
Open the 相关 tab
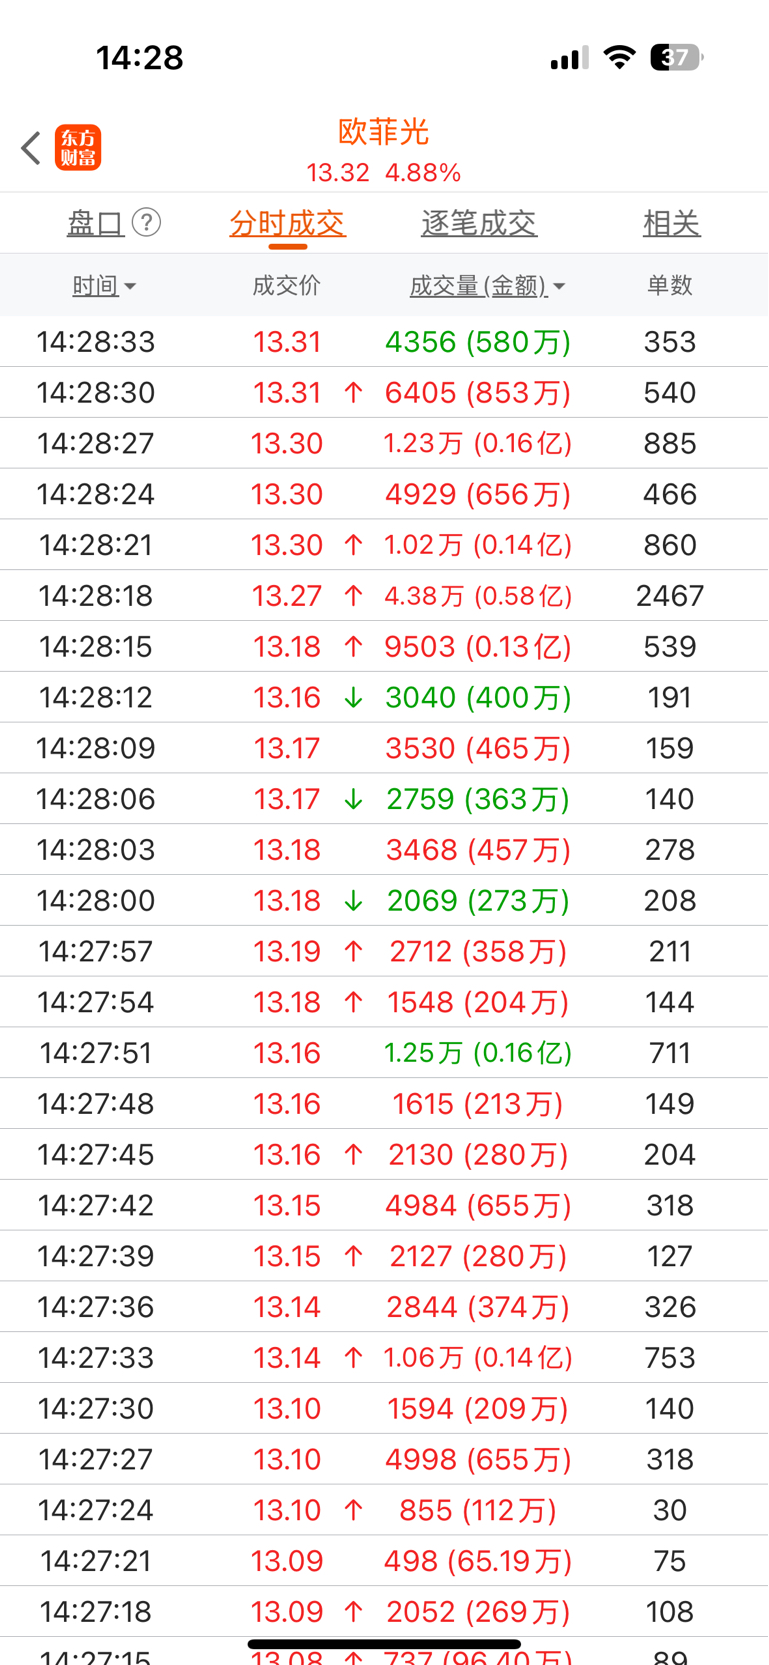point(672,223)
